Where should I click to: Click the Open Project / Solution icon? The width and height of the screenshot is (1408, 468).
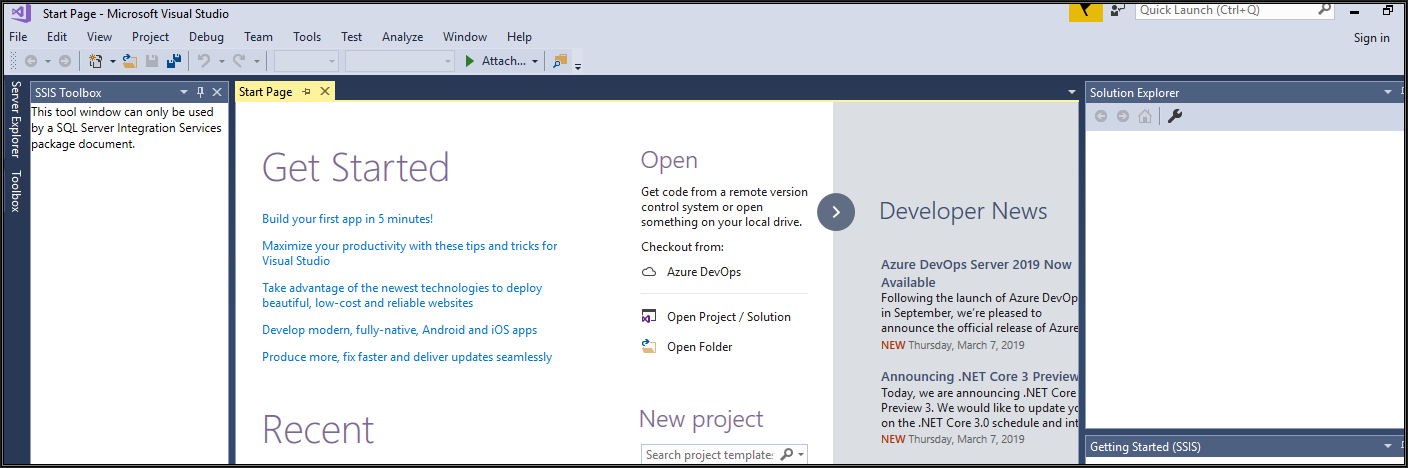coord(649,317)
